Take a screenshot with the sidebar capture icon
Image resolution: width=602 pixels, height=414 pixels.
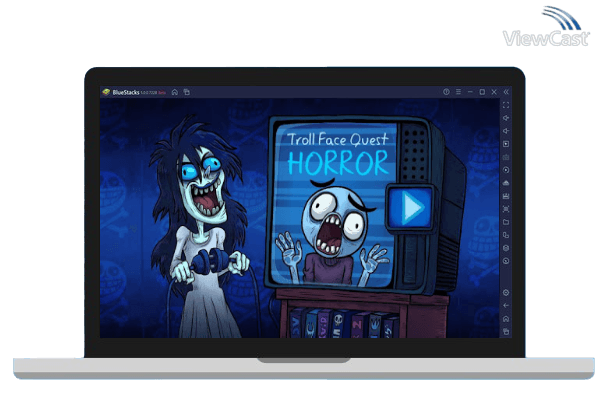[506, 209]
